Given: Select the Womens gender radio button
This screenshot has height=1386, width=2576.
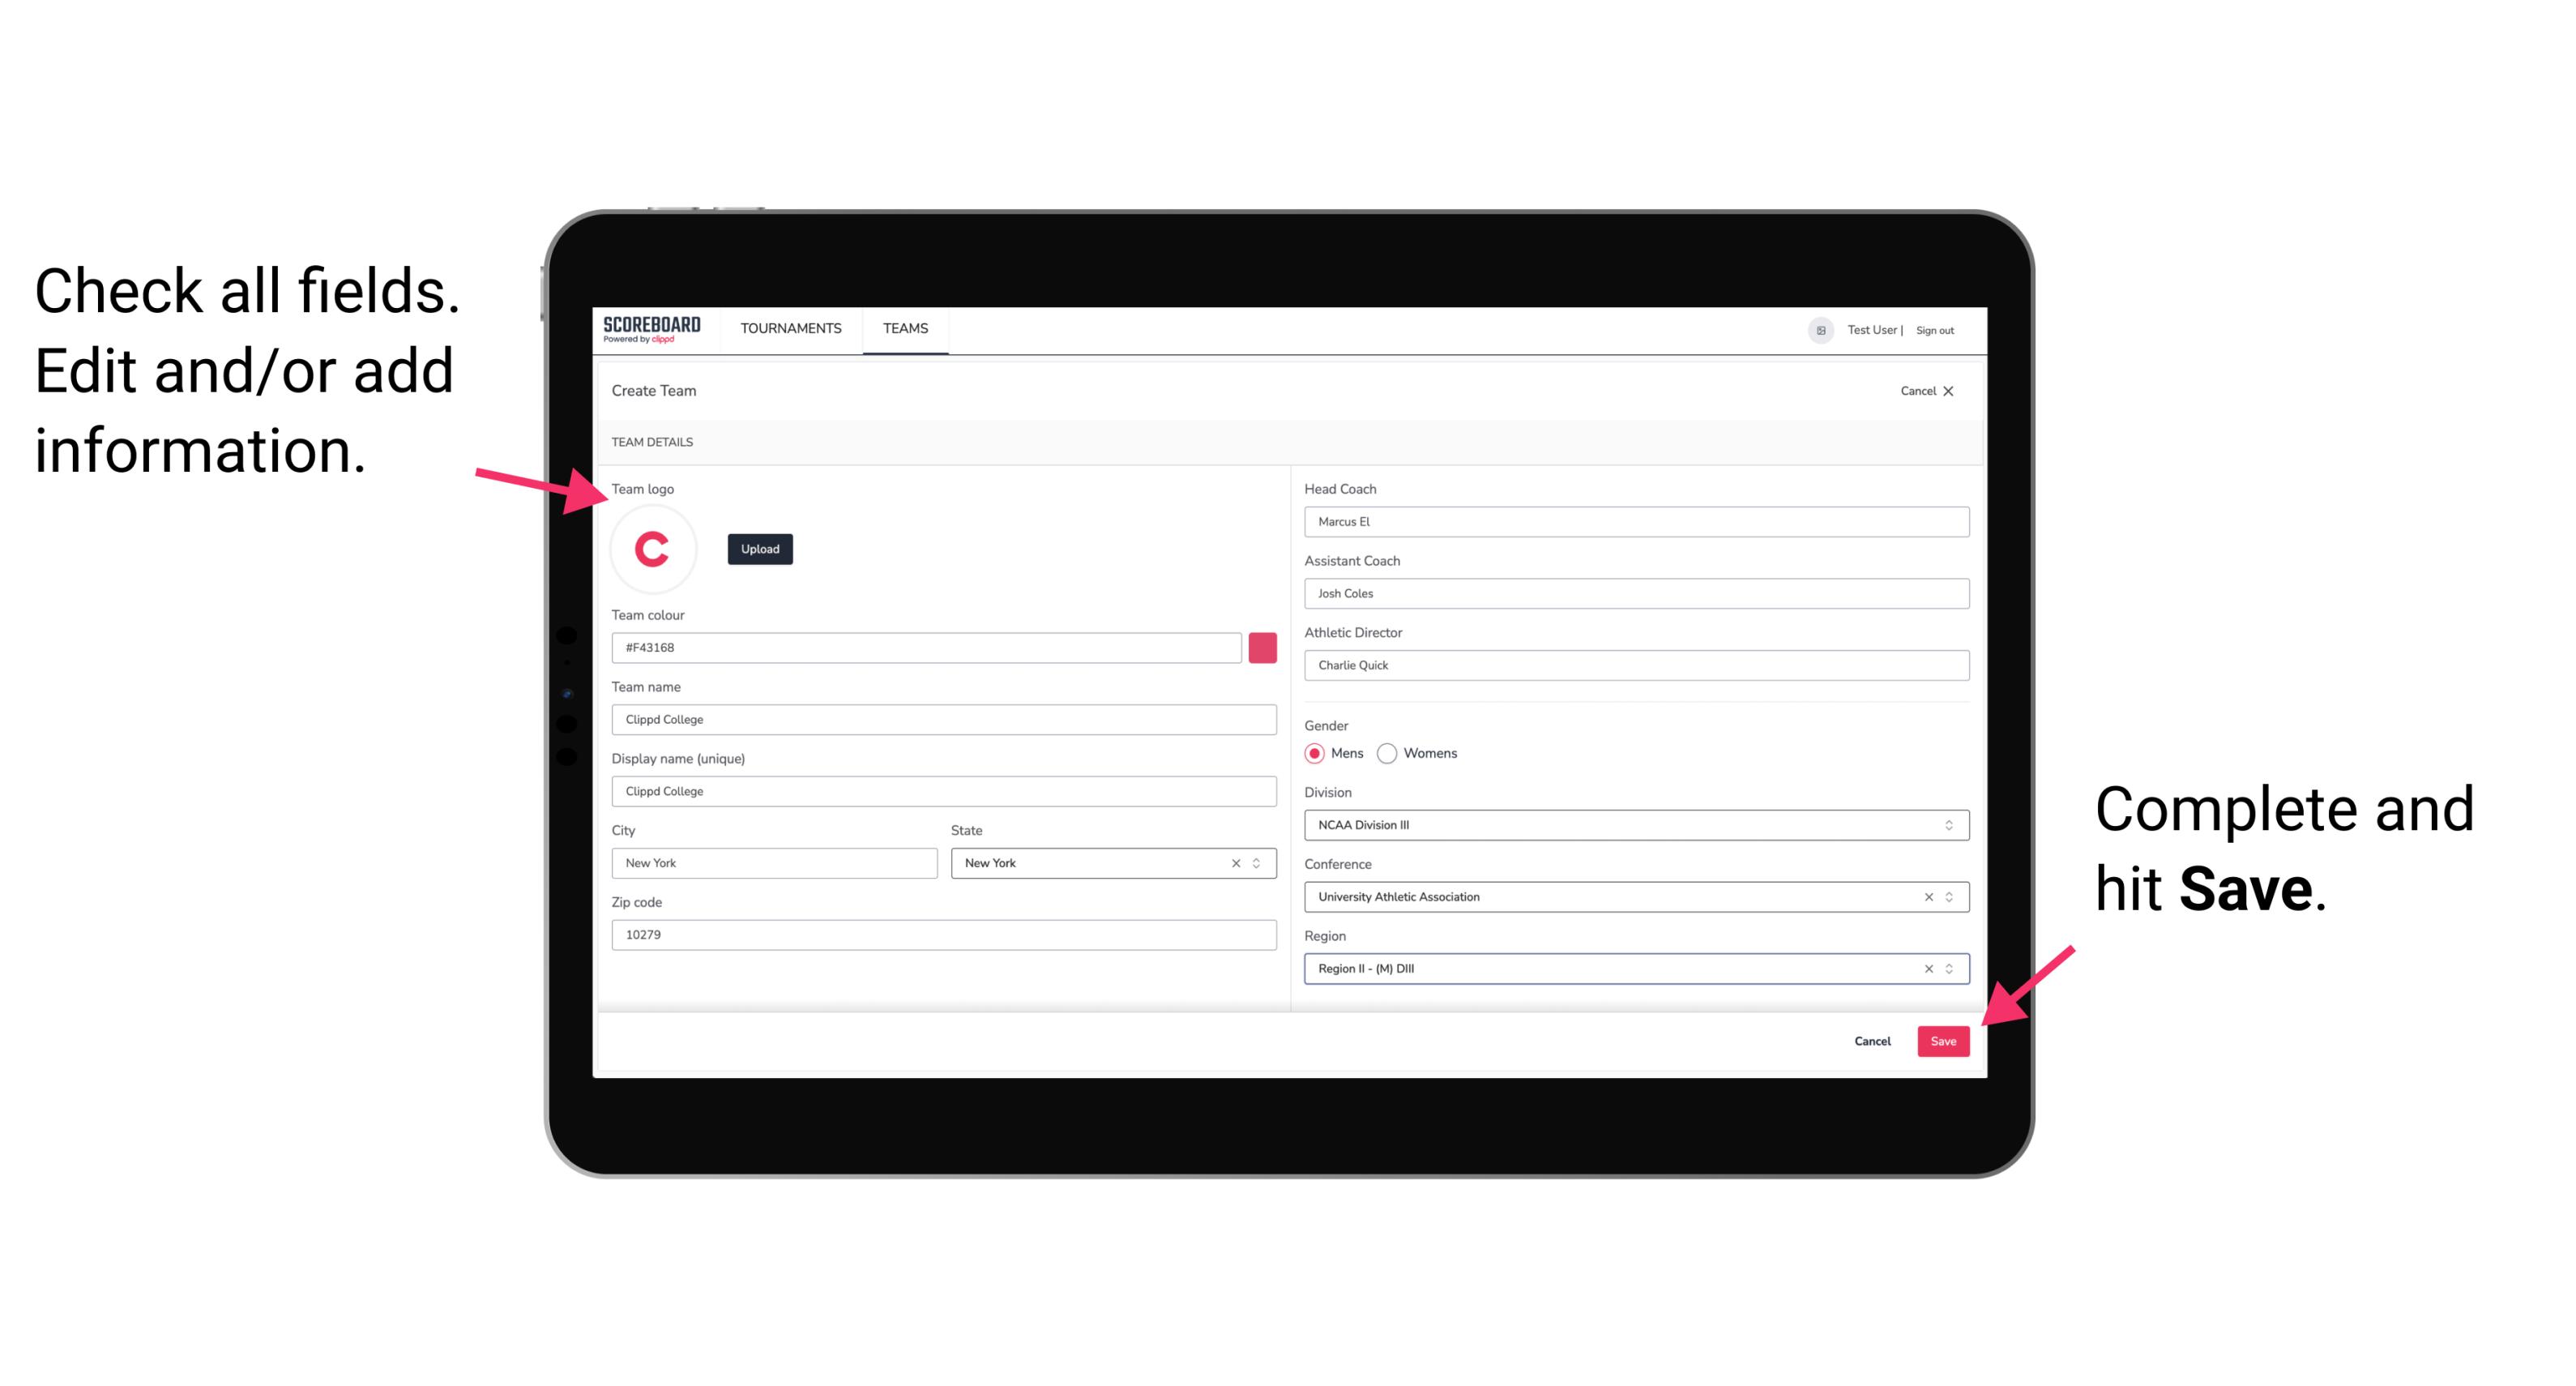Looking at the screenshot, I should 1394,753.
